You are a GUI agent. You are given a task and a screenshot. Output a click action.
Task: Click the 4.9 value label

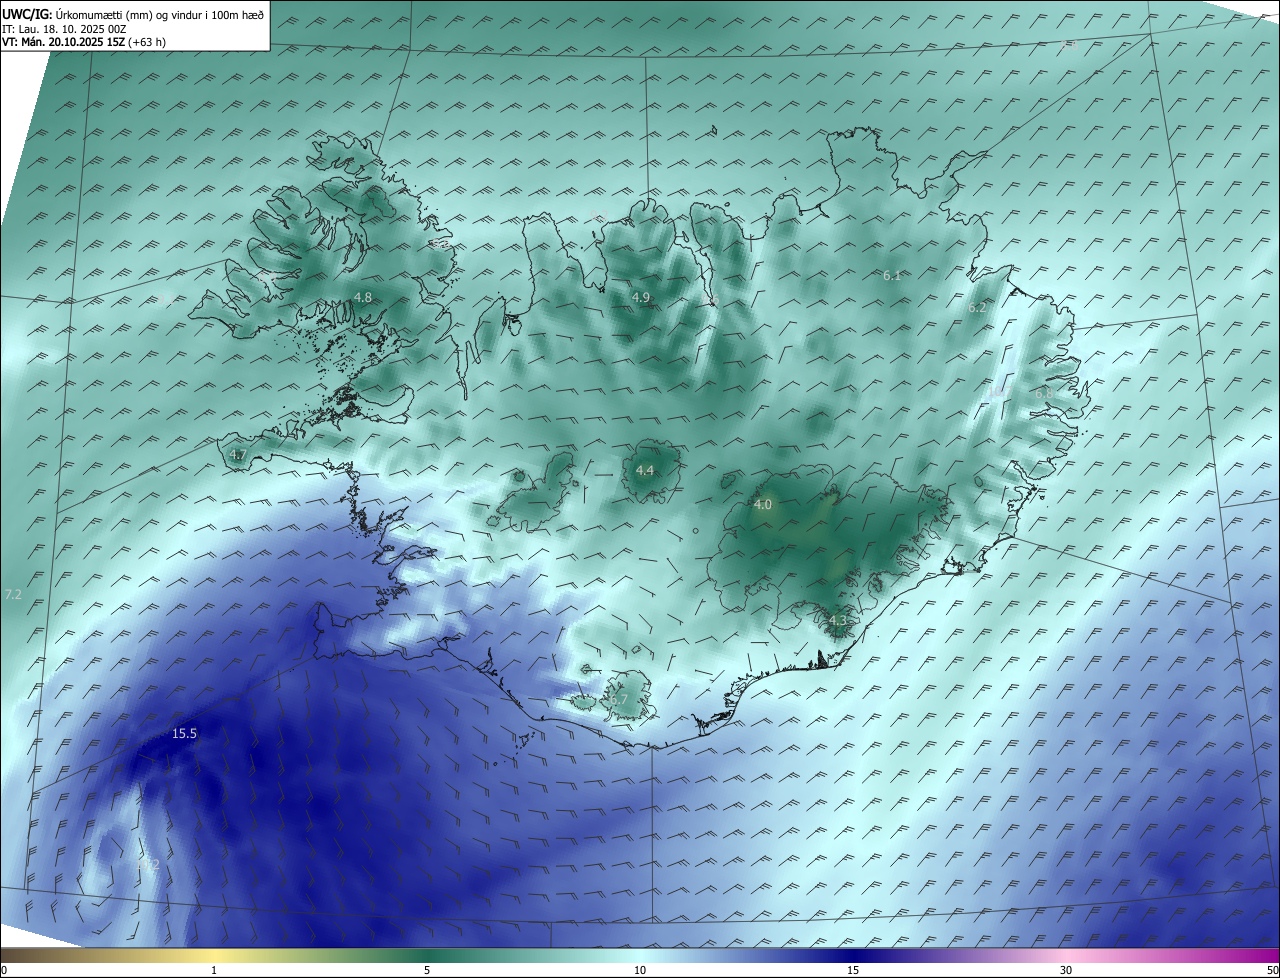(641, 297)
